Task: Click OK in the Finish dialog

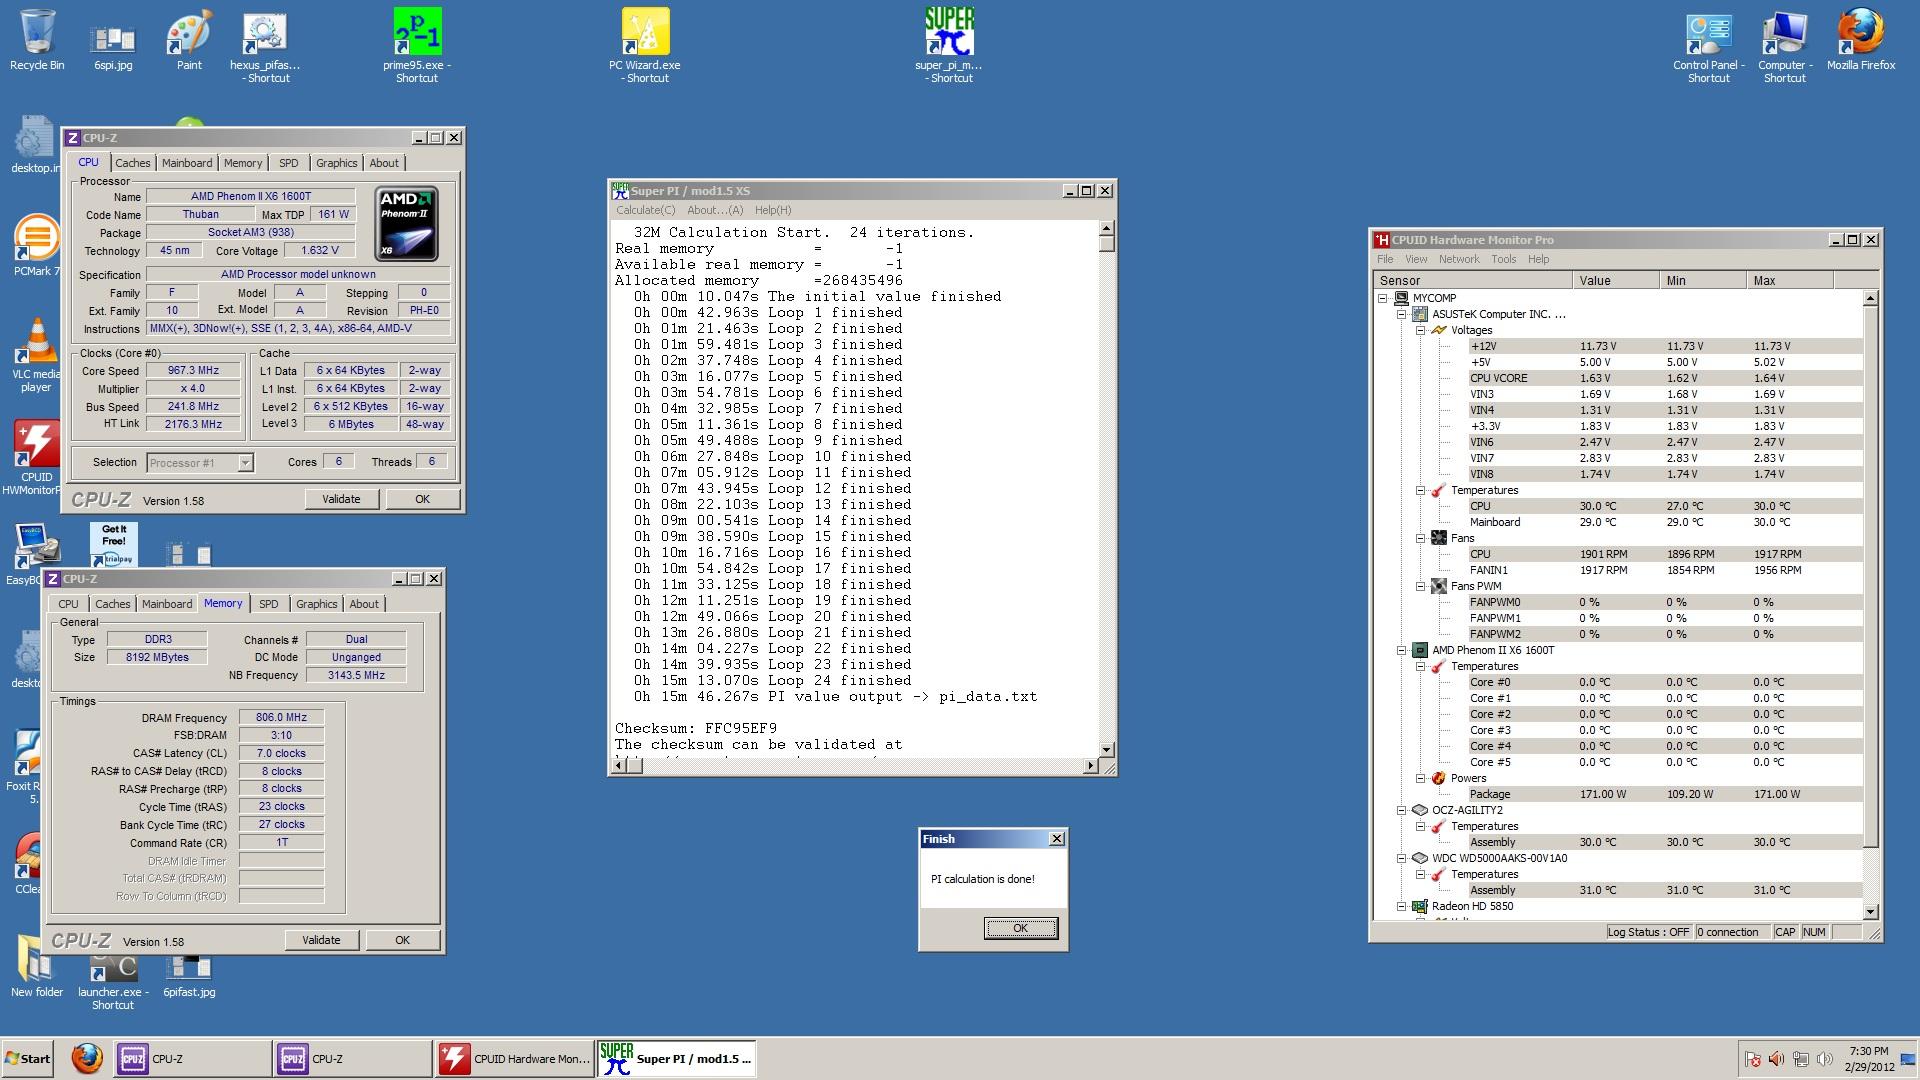Action: [1020, 928]
